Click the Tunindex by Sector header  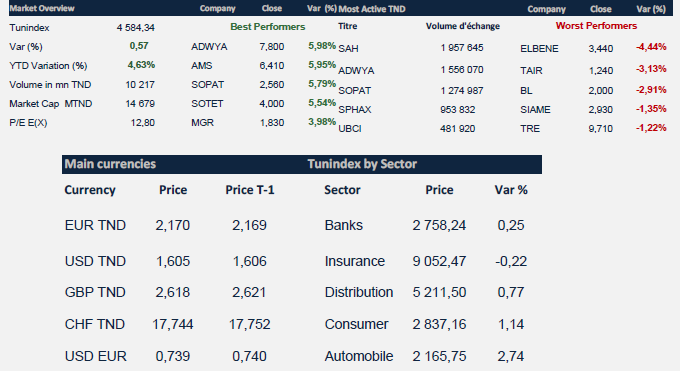[x=362, y=164]
